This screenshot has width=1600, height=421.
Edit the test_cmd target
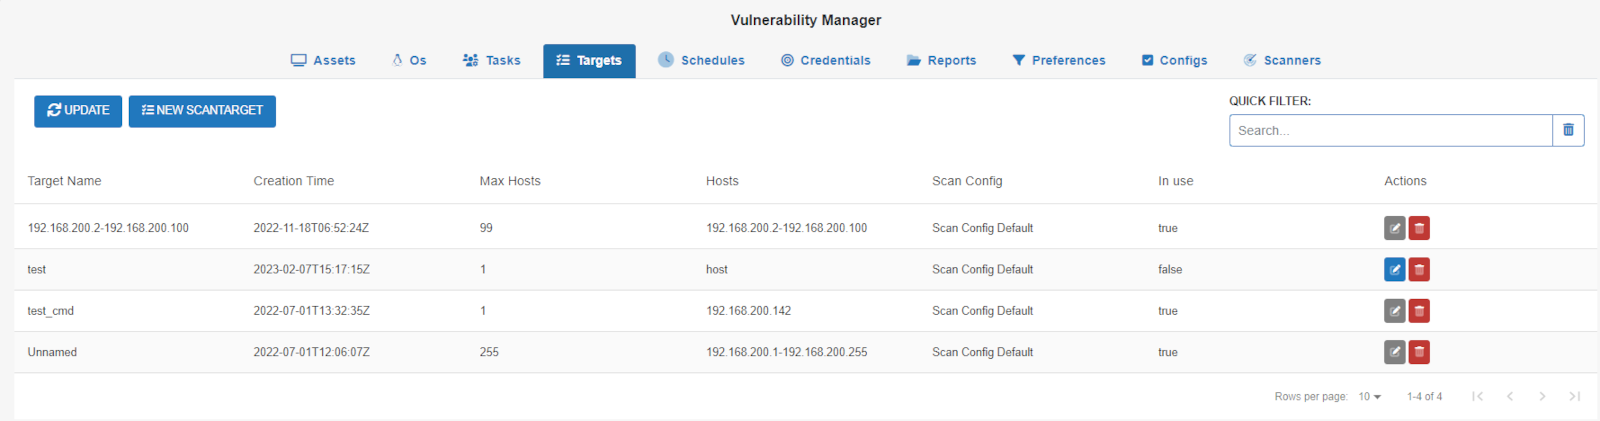[1395, 311]
